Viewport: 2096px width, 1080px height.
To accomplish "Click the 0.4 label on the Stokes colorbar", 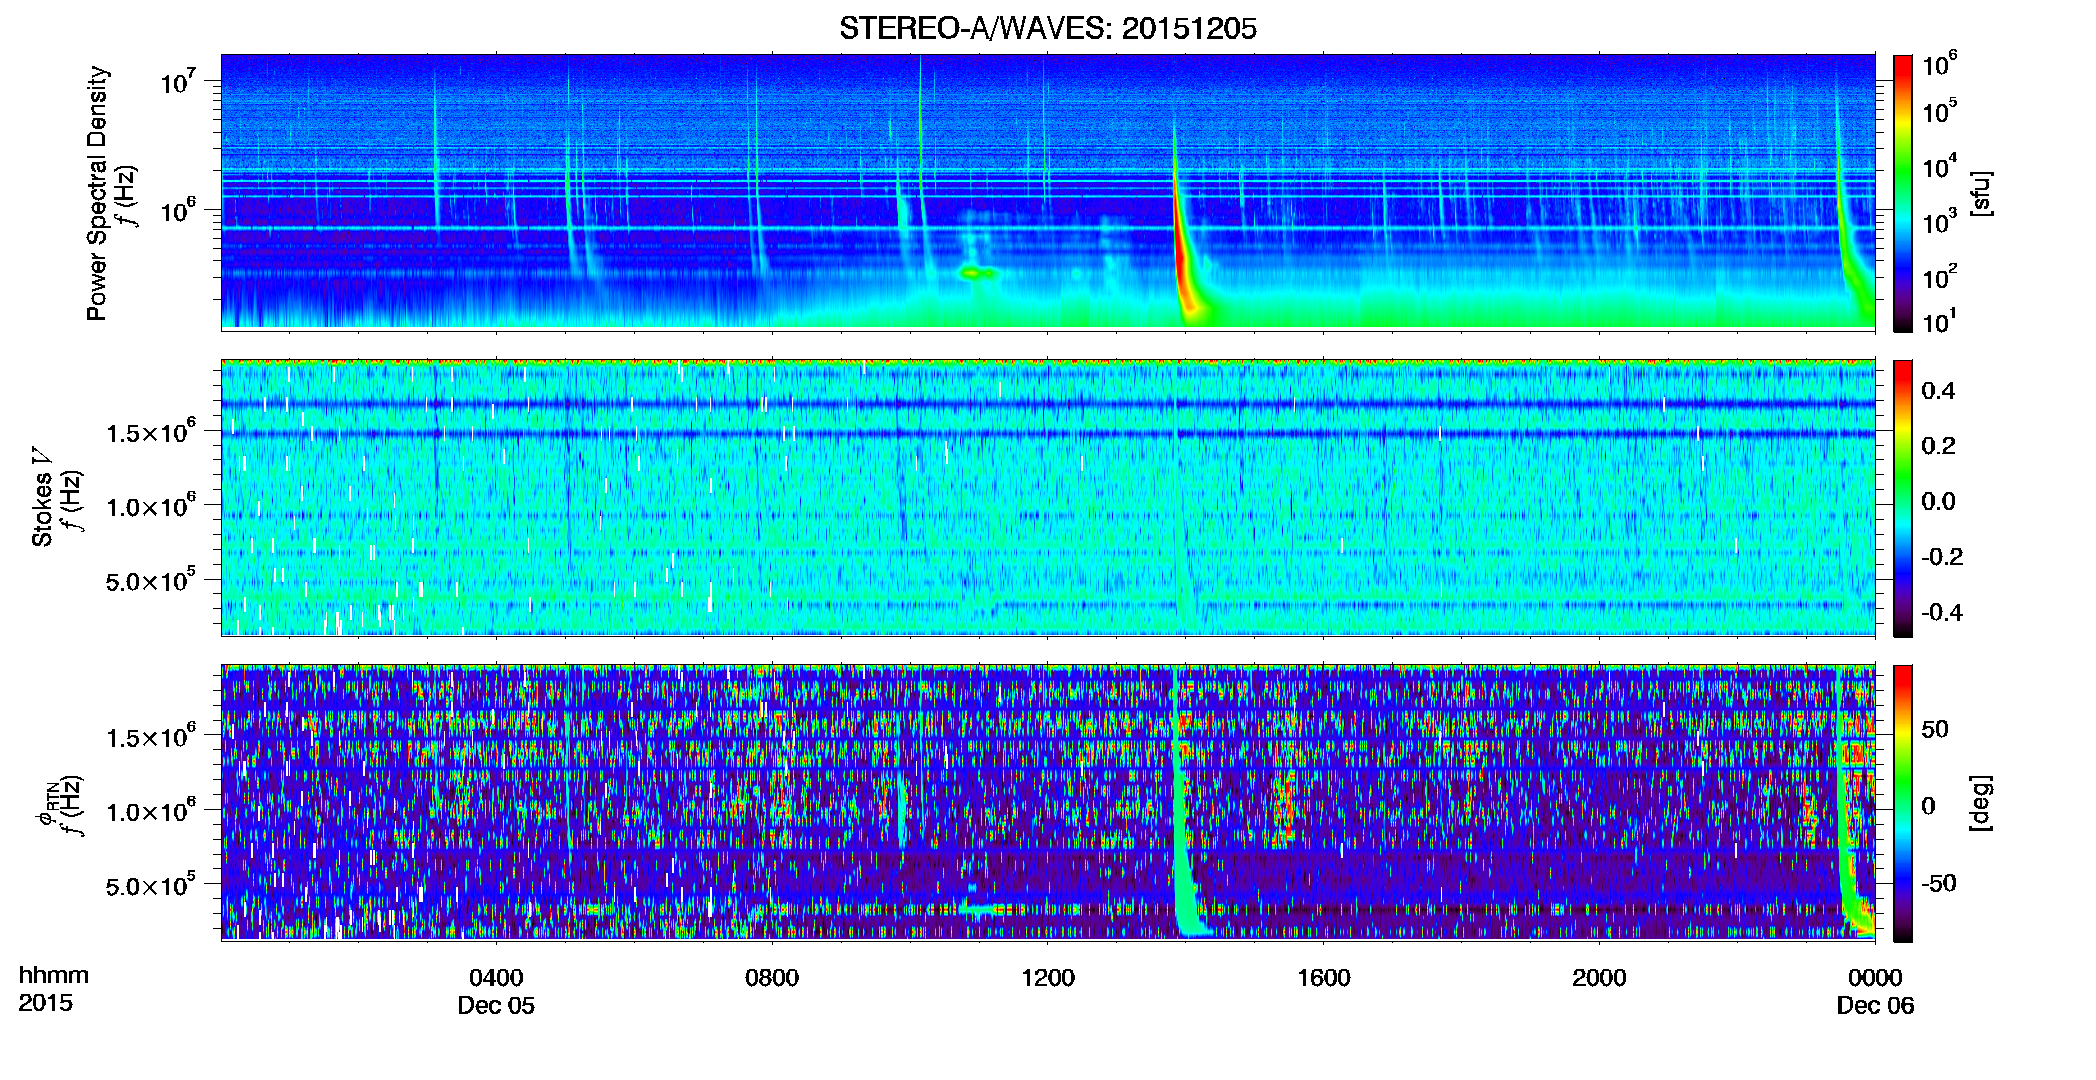I will pyautogui.click(x=1938, y=391).
